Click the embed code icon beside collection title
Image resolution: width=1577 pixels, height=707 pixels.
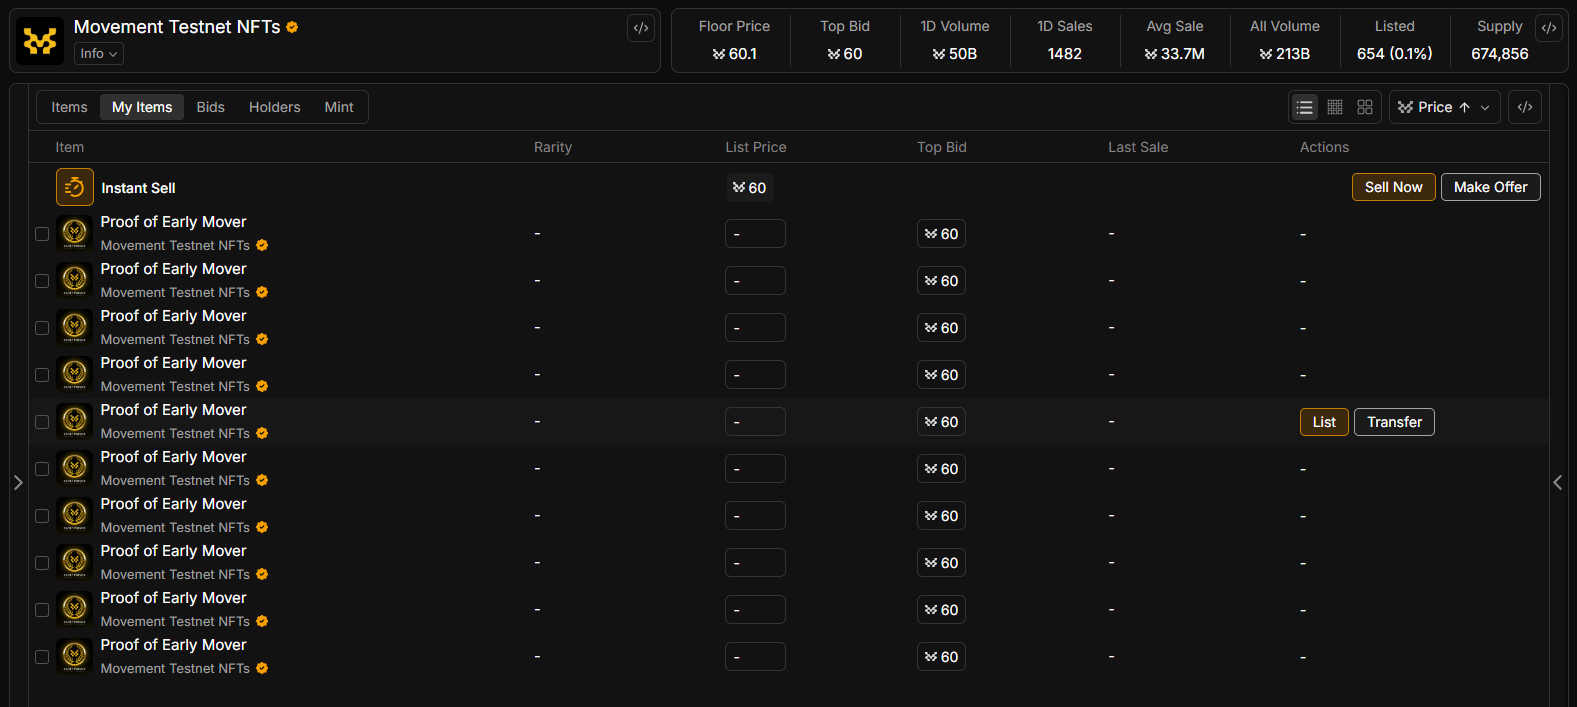[641, 28]
